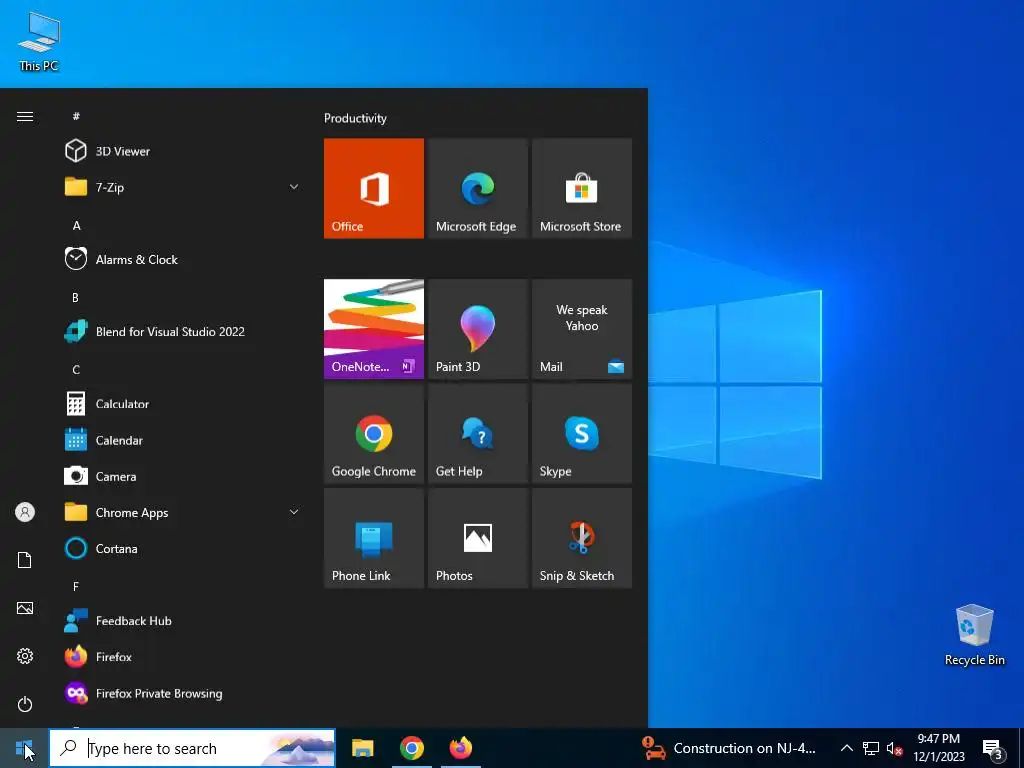Launch Firefox from app list
Screen dimensions: 1024x768
183,657
